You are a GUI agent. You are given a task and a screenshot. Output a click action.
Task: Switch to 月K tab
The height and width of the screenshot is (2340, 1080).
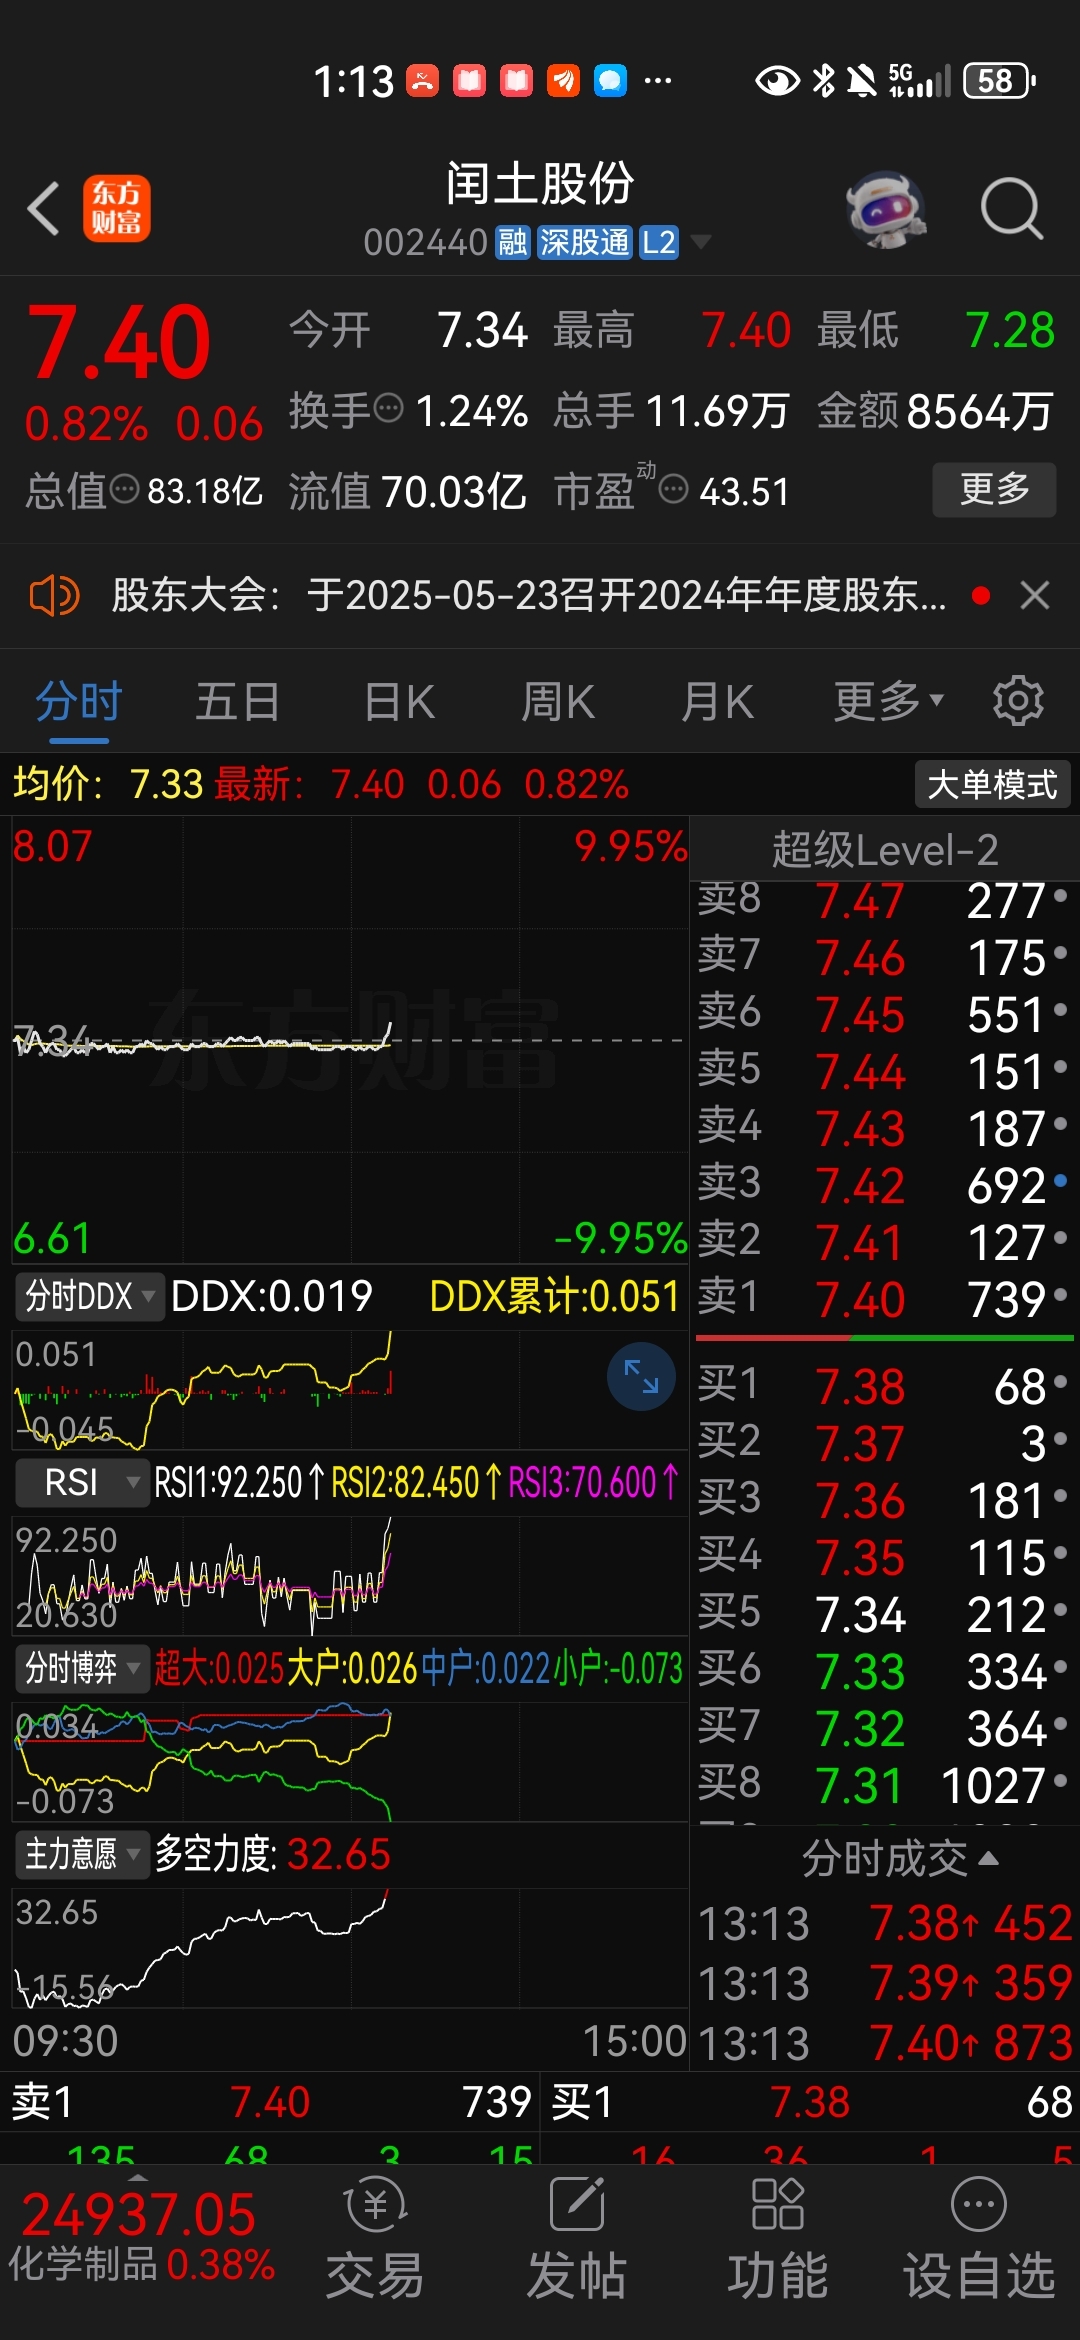(717, 701)
